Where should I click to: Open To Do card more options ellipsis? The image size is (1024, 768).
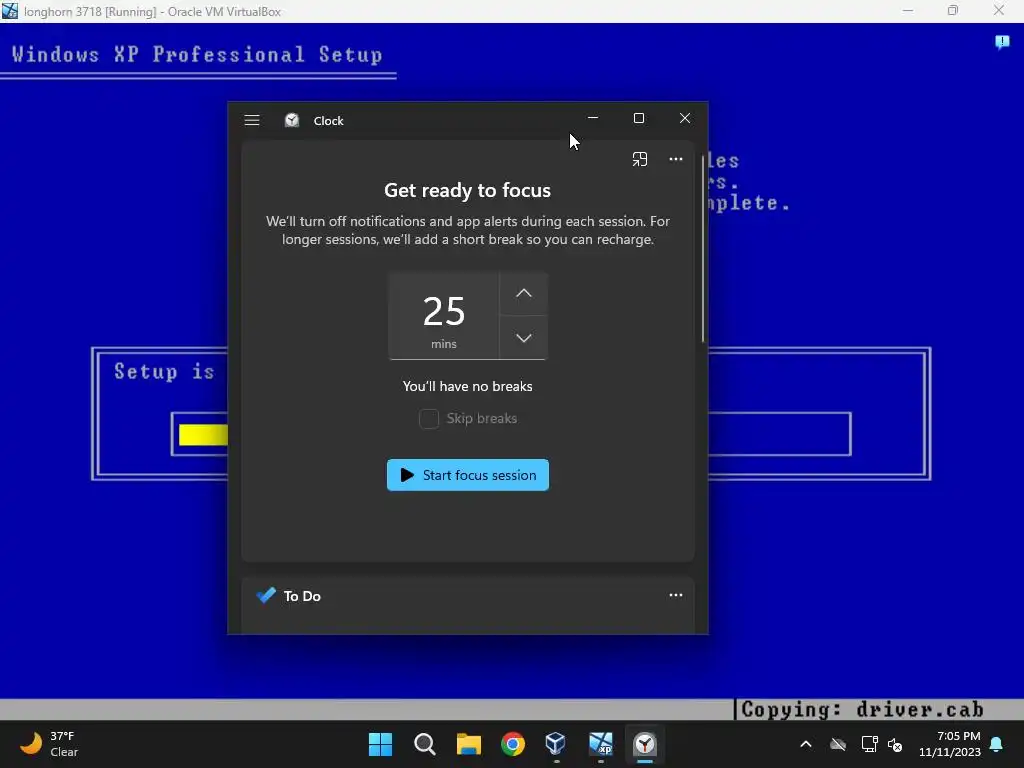pos(676,595)
